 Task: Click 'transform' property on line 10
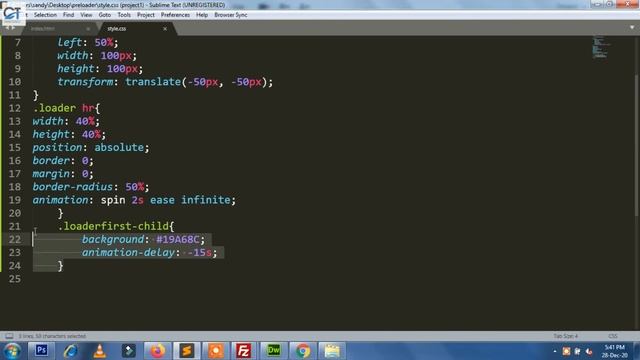pos(85,82)
